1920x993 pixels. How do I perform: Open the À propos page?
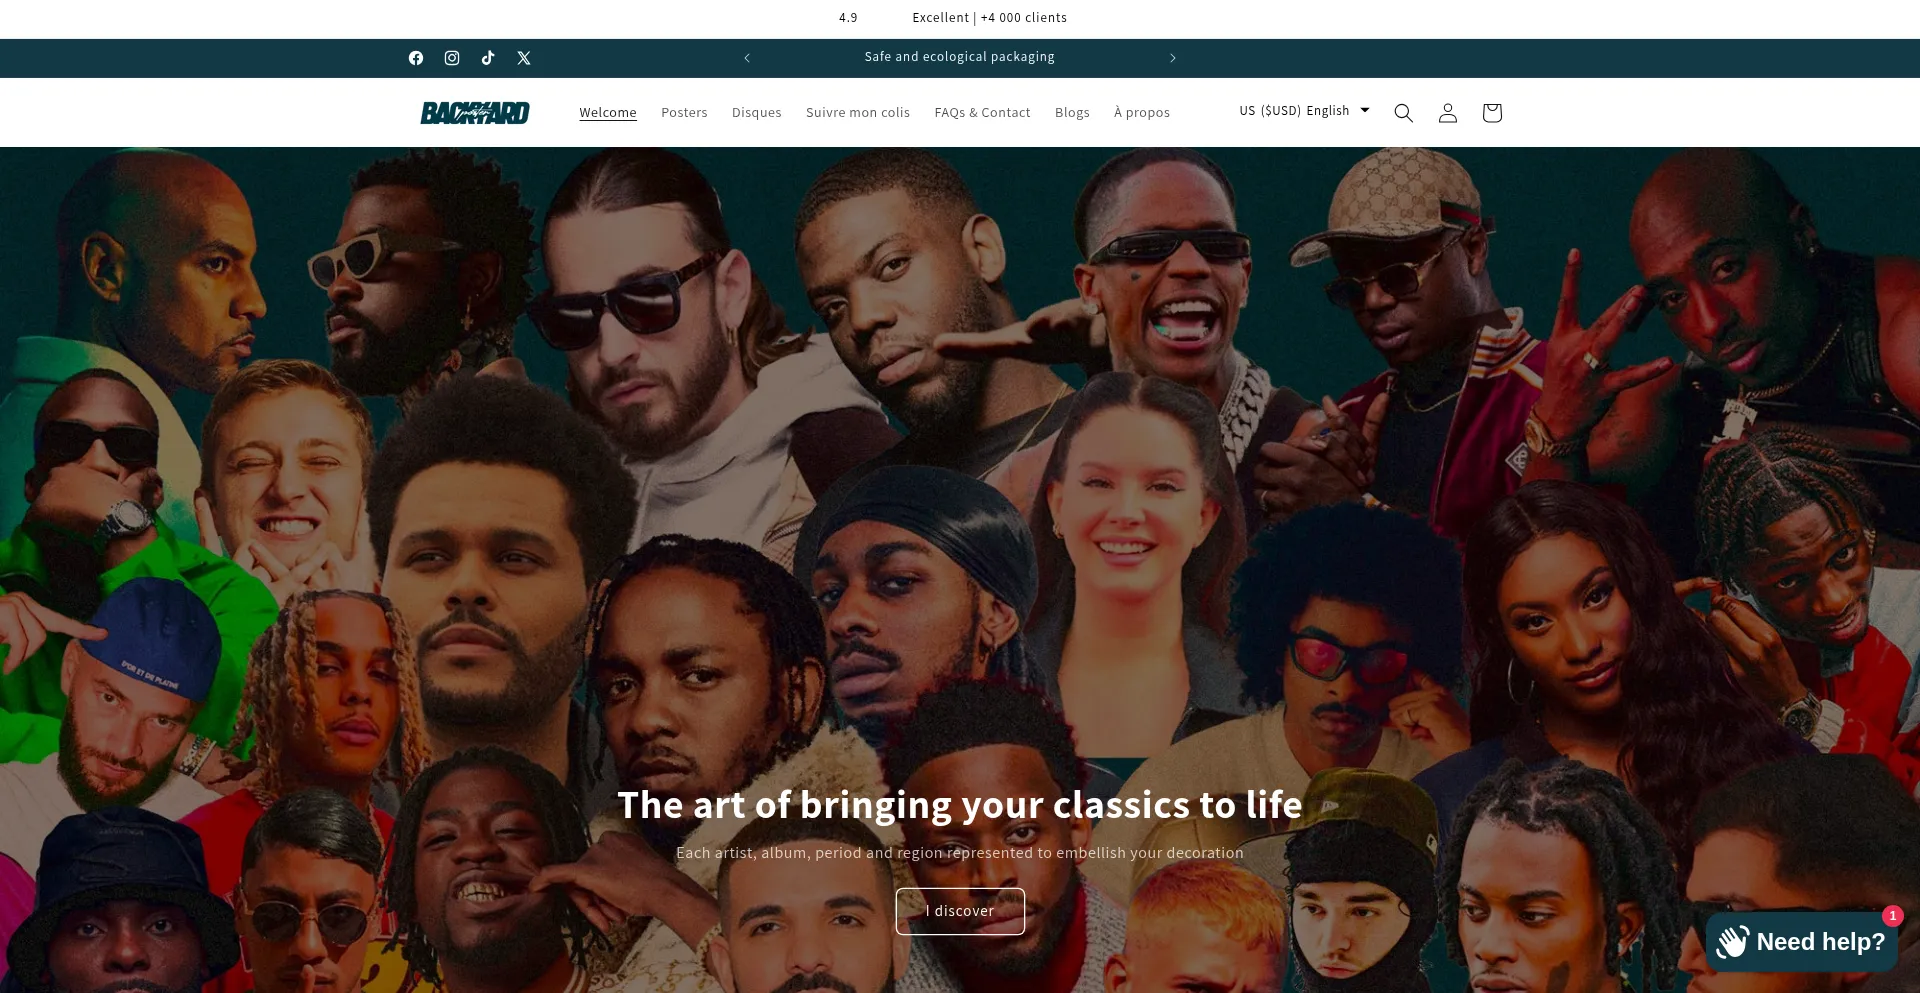(1142, 113)
